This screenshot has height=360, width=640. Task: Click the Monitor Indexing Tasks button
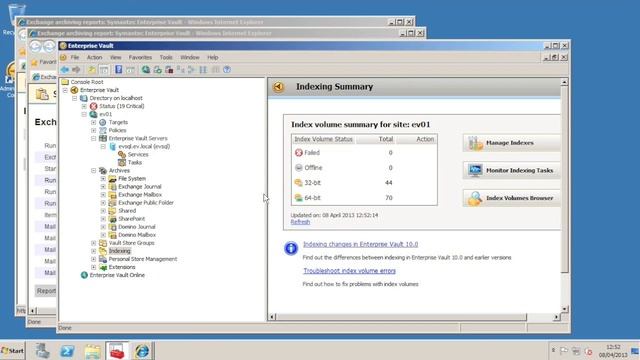(512, 170)
